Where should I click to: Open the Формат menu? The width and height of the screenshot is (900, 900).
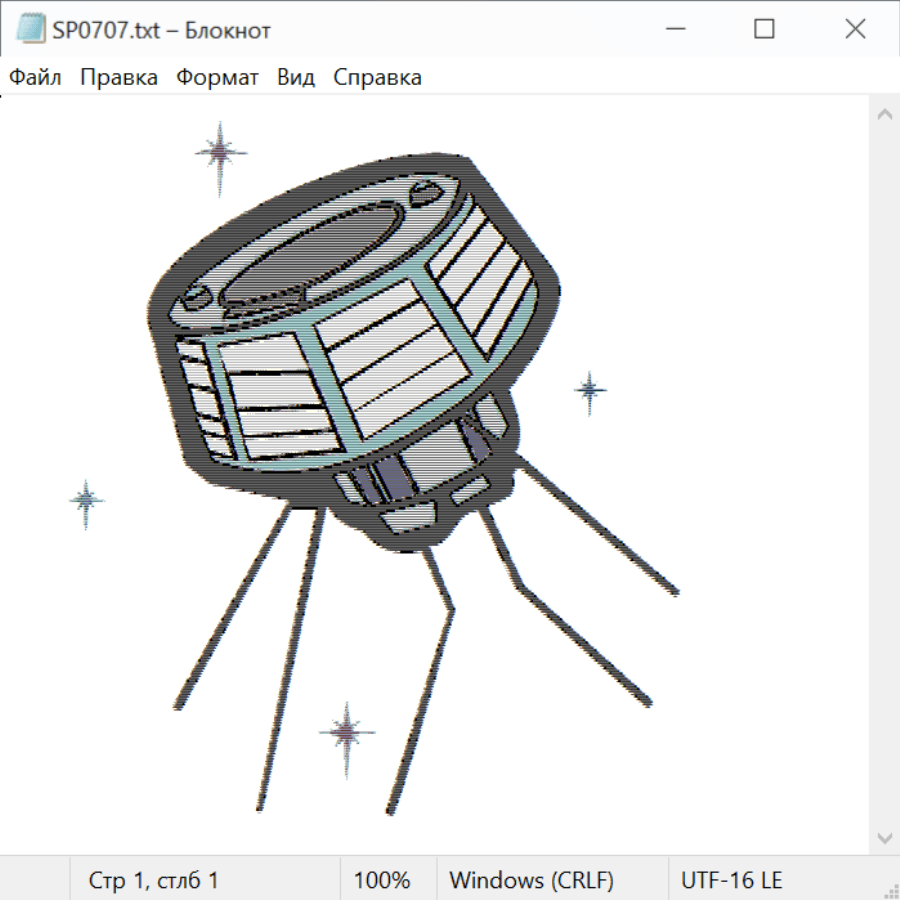click(217, 78)
